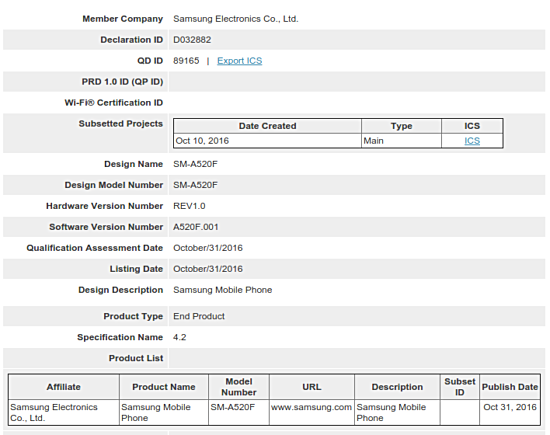Select Hardware Version value REV1.0
550x435 pixels.
click(189, 206)
